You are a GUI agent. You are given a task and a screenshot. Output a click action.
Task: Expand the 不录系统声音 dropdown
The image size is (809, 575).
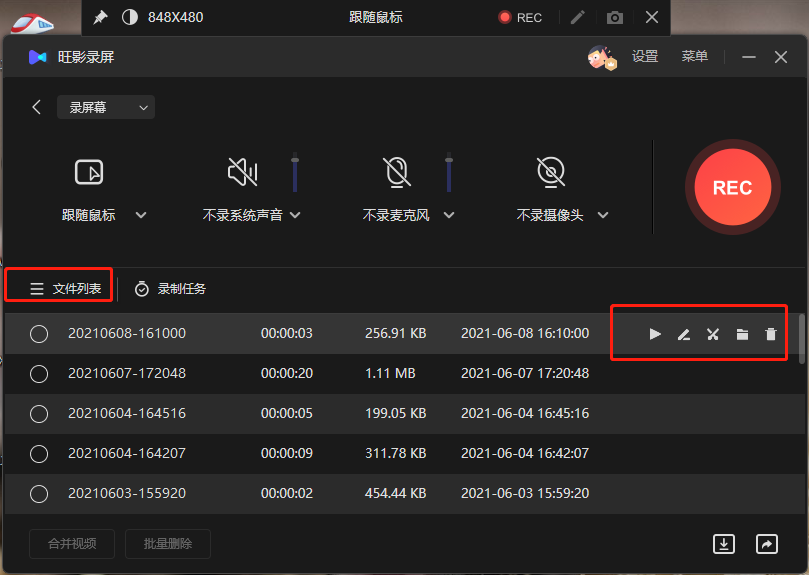(x=295, y=215)
